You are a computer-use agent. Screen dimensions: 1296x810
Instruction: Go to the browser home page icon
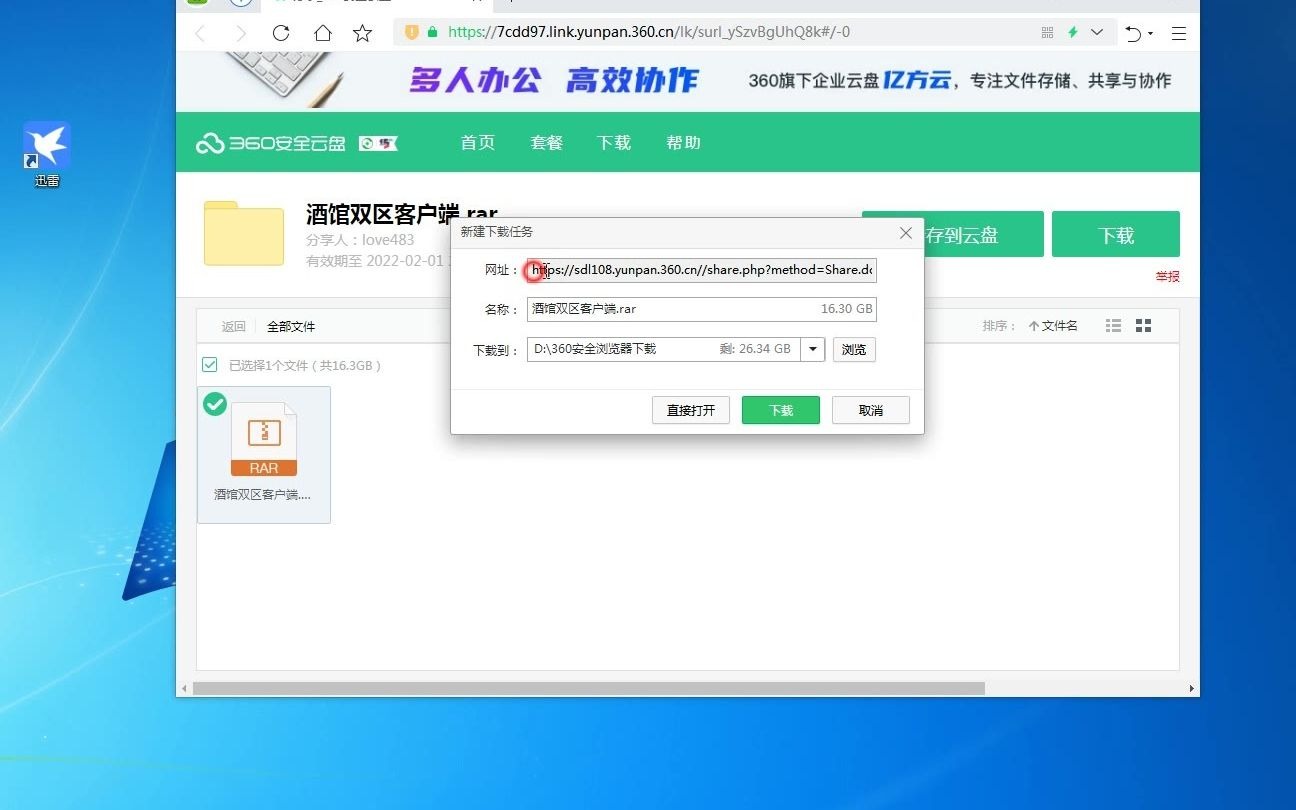tap(322, 33)
